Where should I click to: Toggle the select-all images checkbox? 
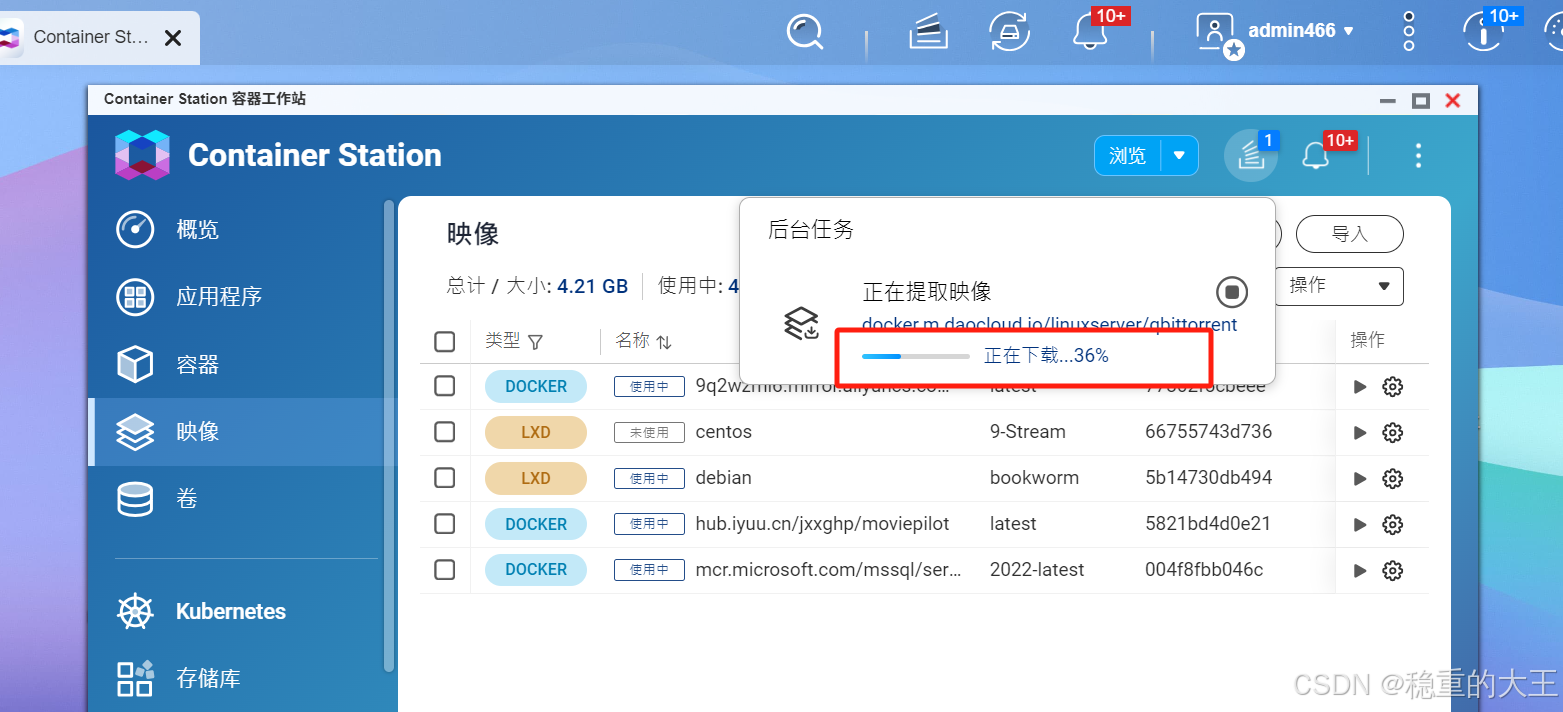(x=445, y=342)
